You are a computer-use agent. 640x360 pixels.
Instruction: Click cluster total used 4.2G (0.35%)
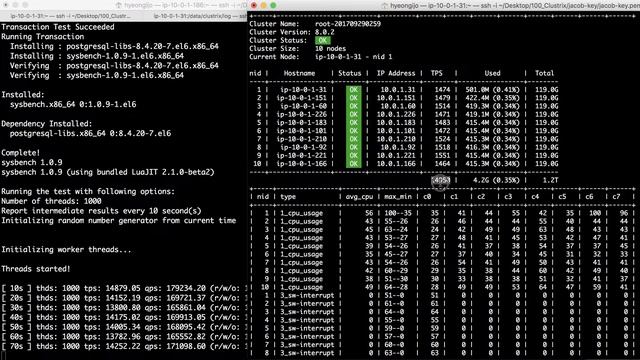[496, 180]
